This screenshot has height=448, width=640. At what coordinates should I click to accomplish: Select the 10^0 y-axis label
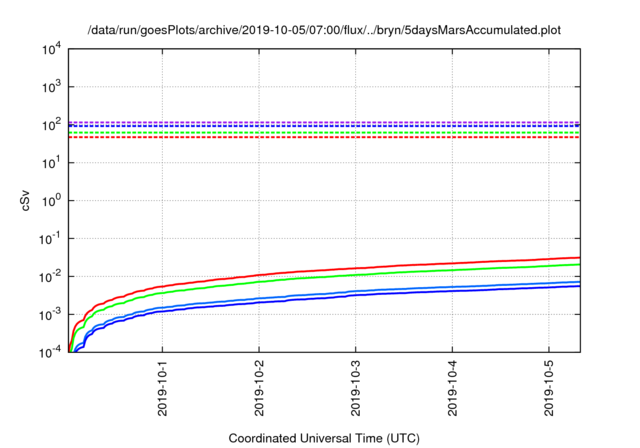[x=52, y=201]
